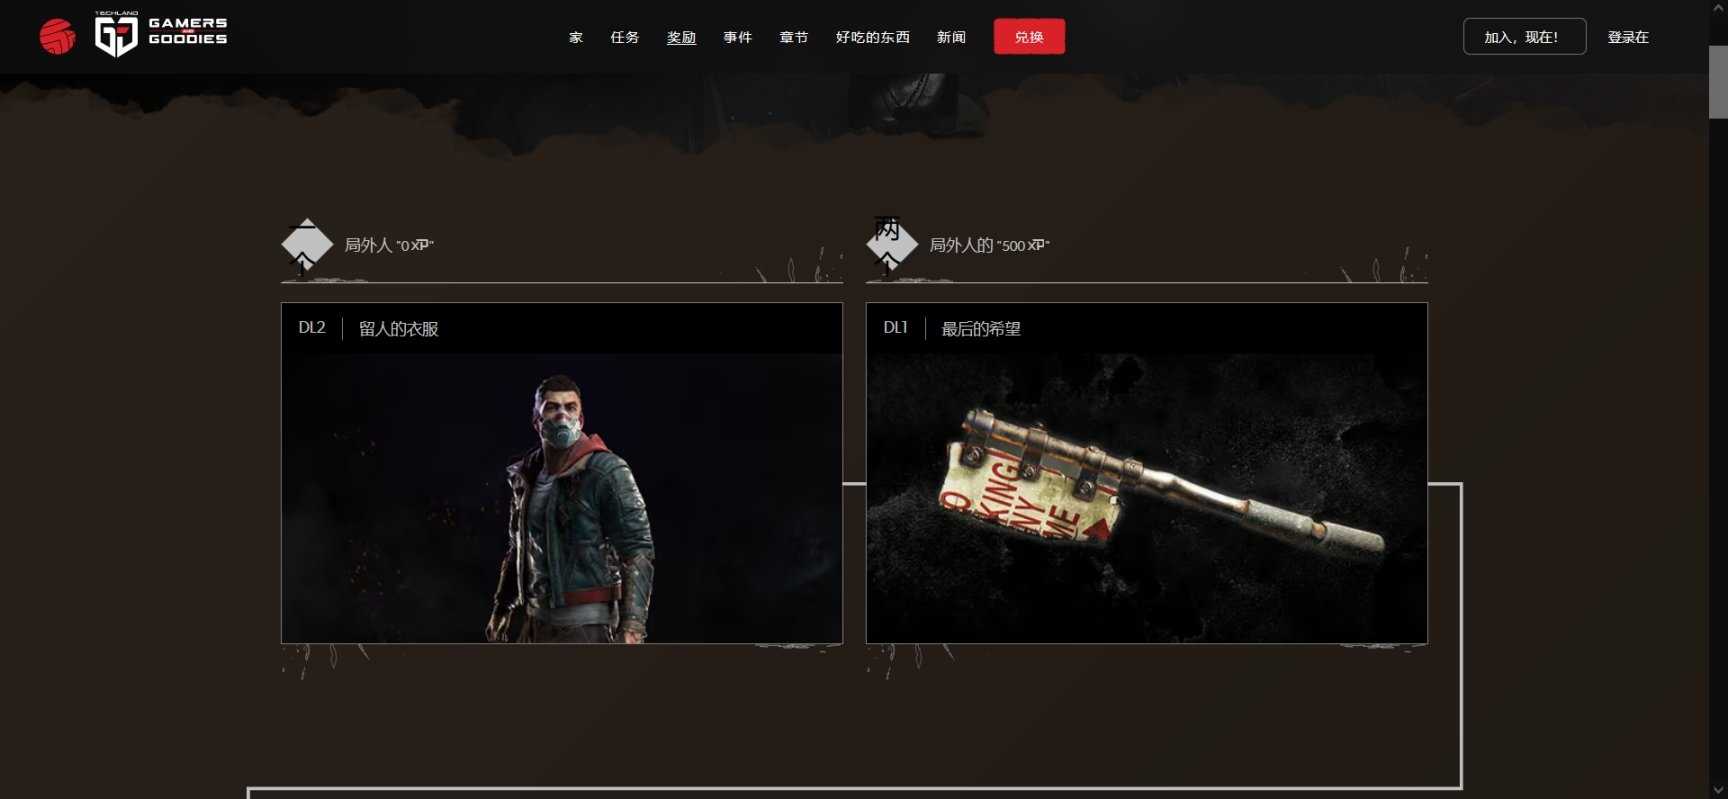View the 留人的衣服 outfit reward image
The width and height of the screenshot is (1728, 799).
tap(562, 498)
